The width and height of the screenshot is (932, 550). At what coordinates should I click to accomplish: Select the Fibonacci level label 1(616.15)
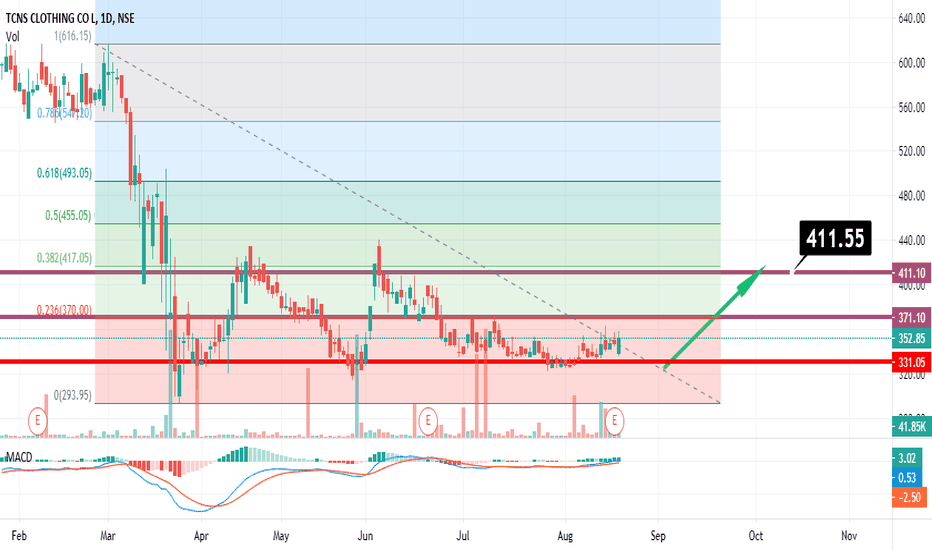73,36
